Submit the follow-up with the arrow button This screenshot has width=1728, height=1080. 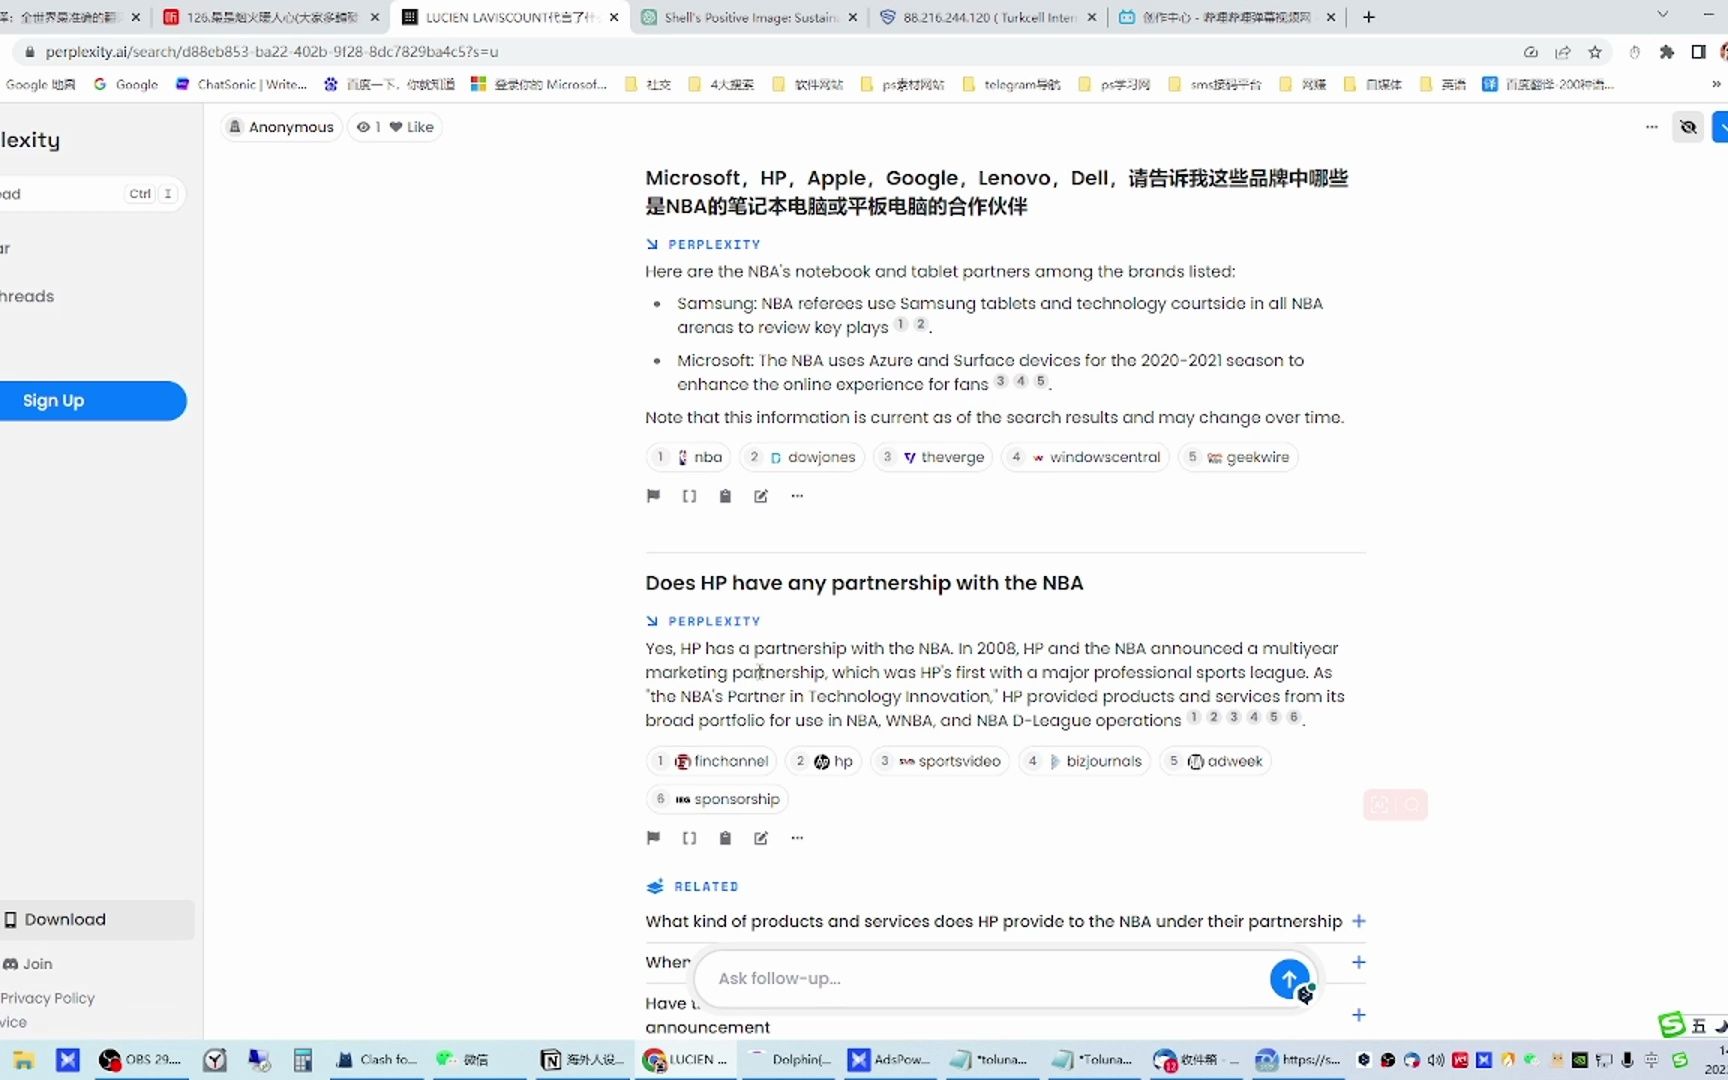pos(1289,978)
